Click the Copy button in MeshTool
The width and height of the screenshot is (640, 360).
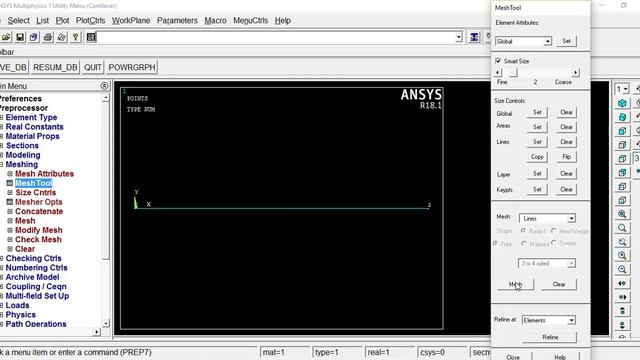coord(537,157)
